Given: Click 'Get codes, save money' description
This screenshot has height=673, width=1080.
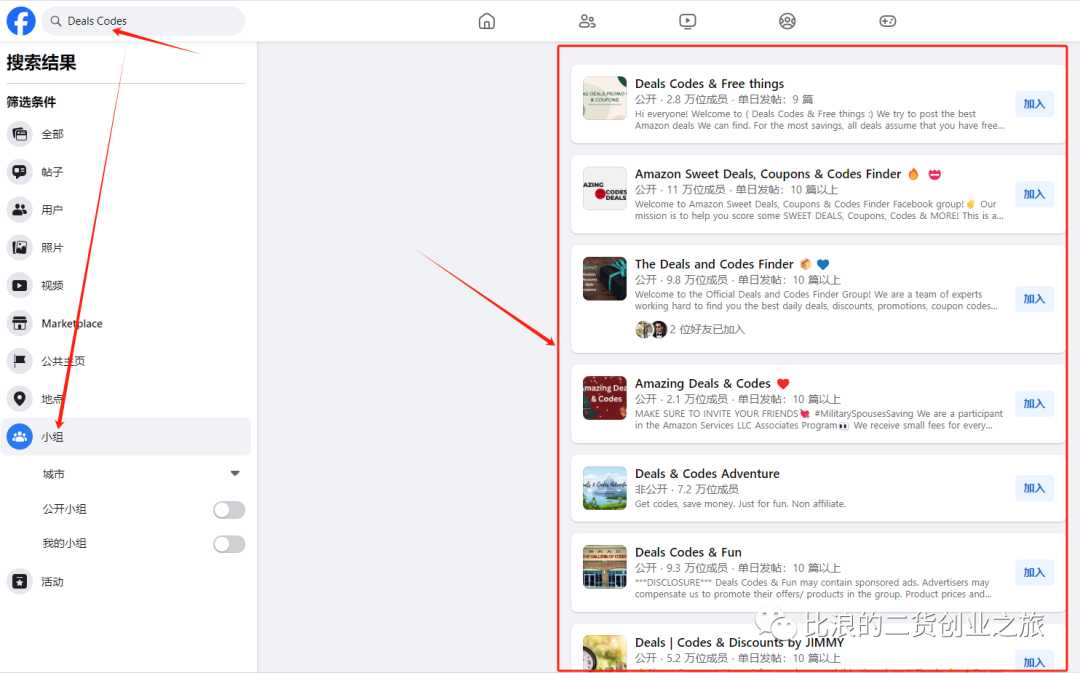Looking at the screenshot, I should point(740,504).
